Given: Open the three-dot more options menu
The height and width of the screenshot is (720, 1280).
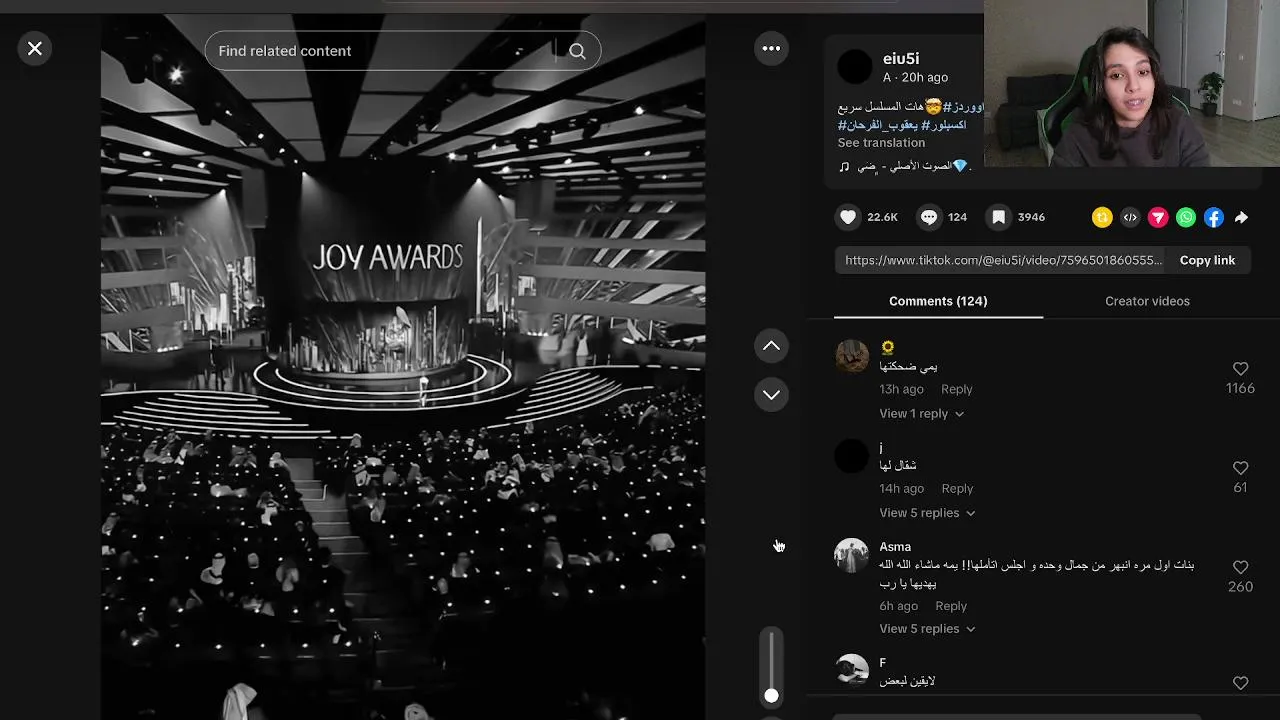Looking at the screenshot, I should coord(771,48).
